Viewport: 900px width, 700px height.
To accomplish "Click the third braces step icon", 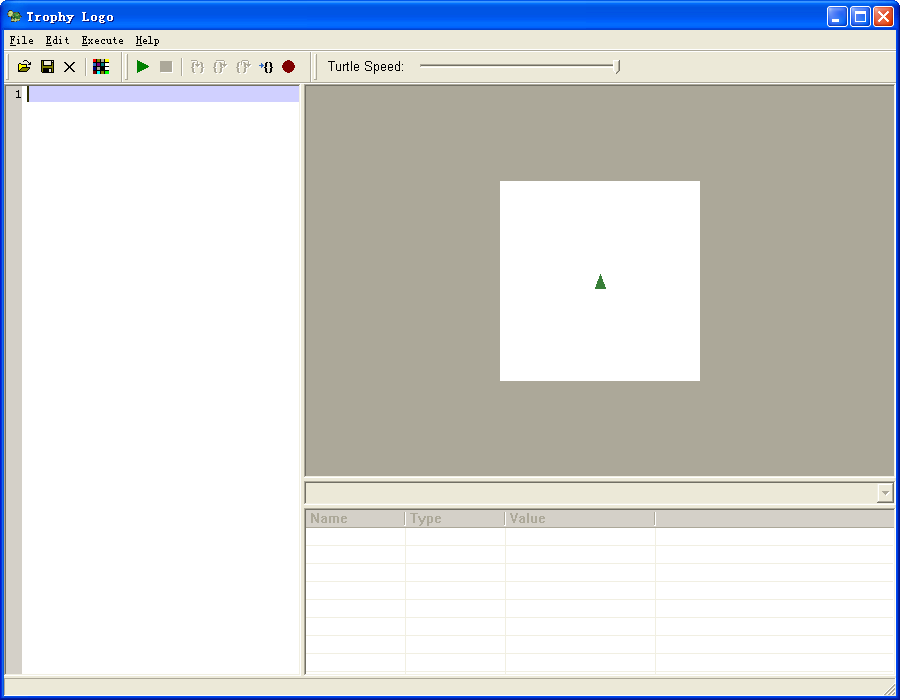I will pos(243,67).
